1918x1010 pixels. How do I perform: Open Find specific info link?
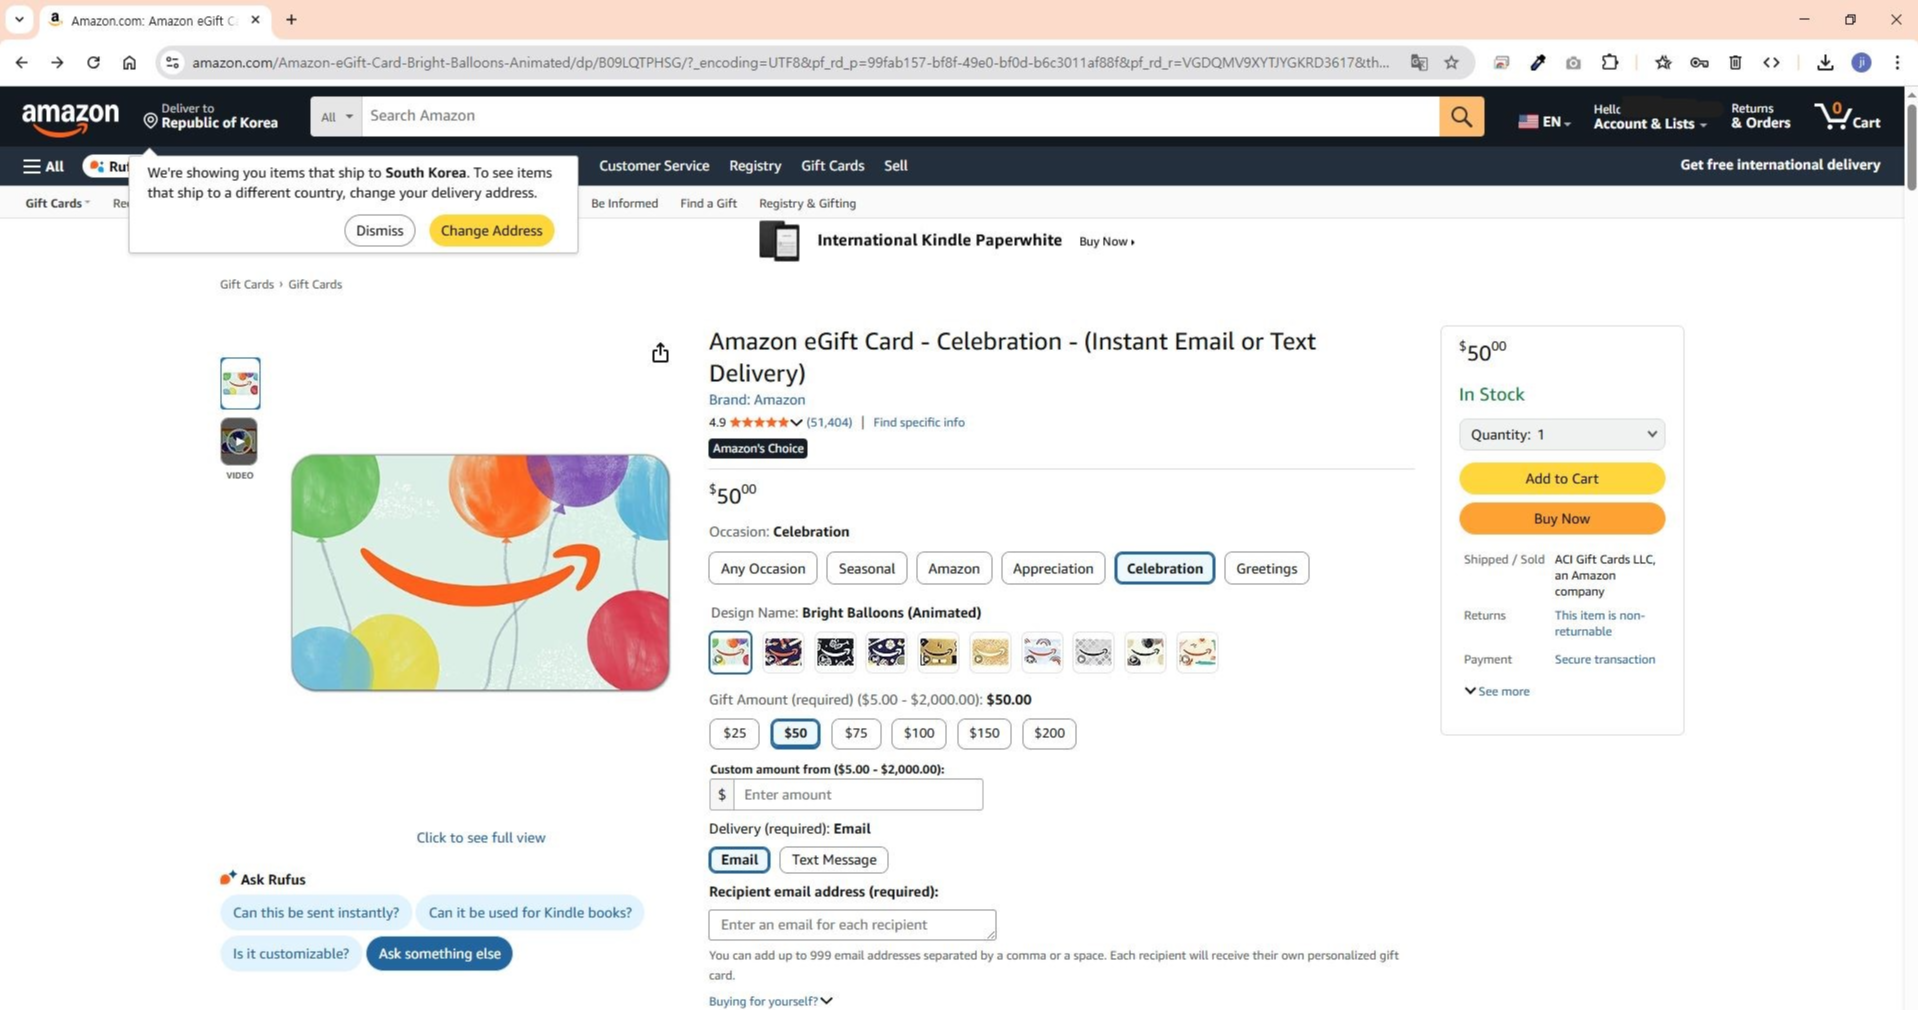918,423
